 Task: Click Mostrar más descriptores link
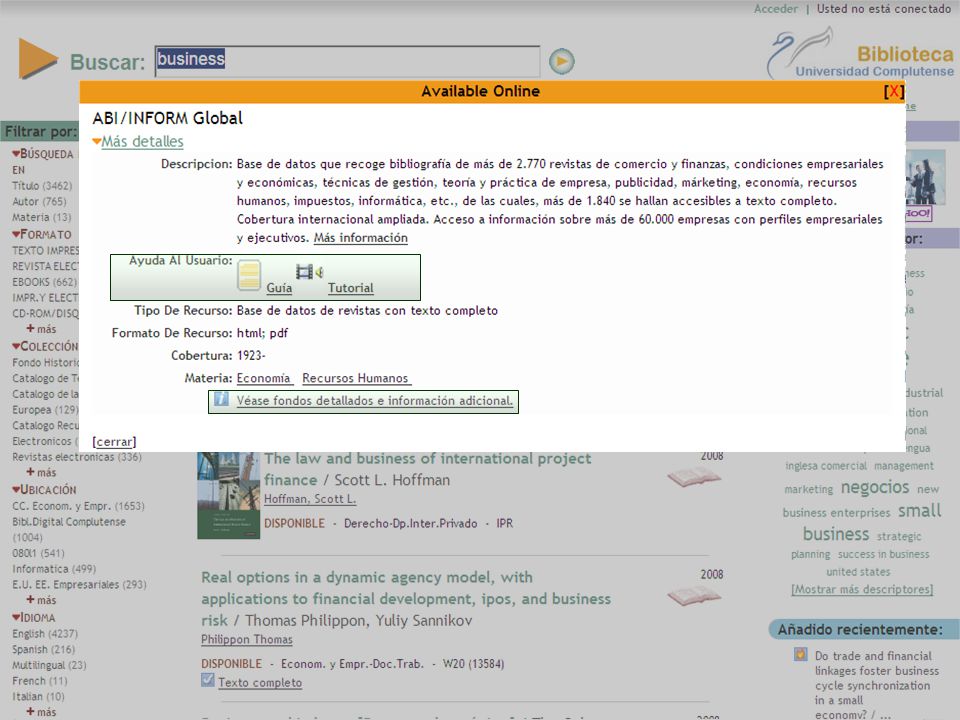862,590
